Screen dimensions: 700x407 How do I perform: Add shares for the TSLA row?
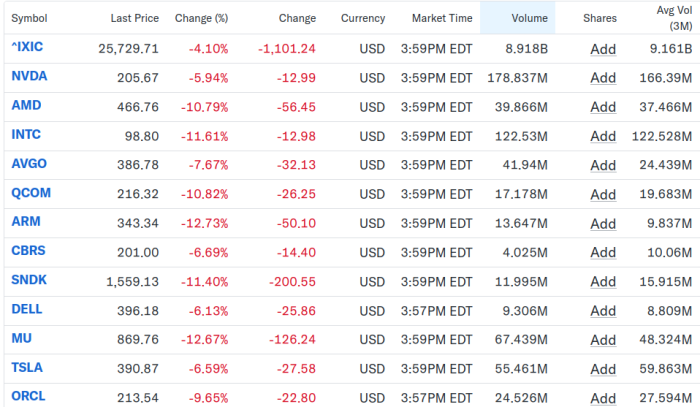603,369
